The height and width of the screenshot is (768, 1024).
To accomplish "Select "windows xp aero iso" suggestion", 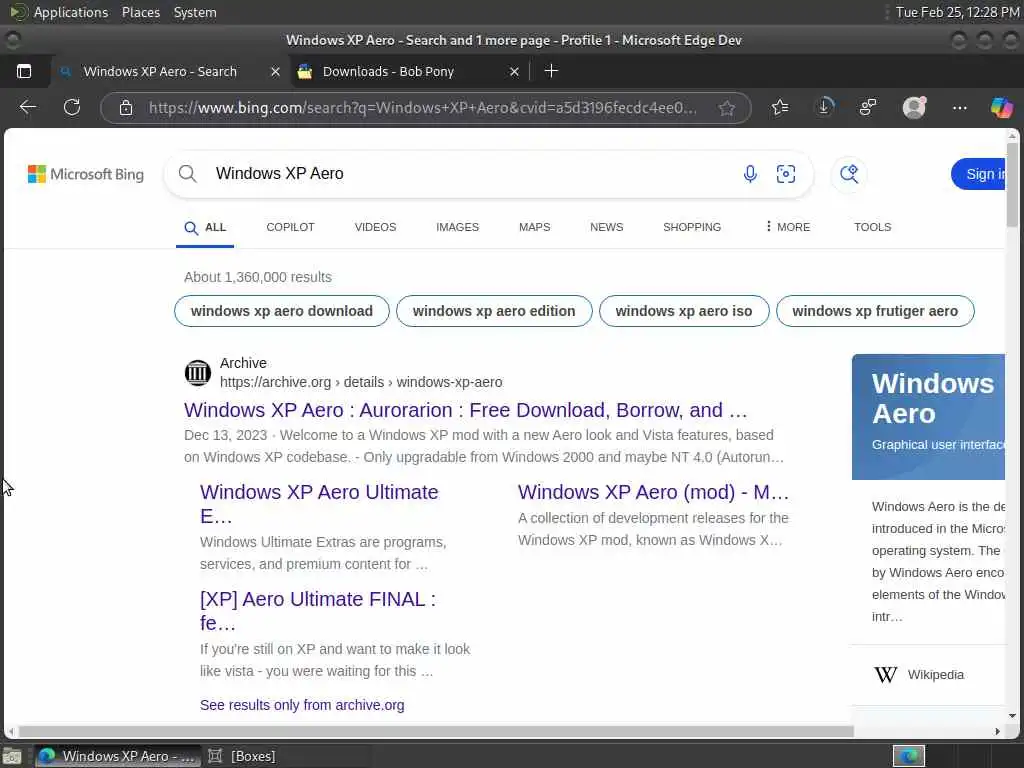I will tap(684, 311).
